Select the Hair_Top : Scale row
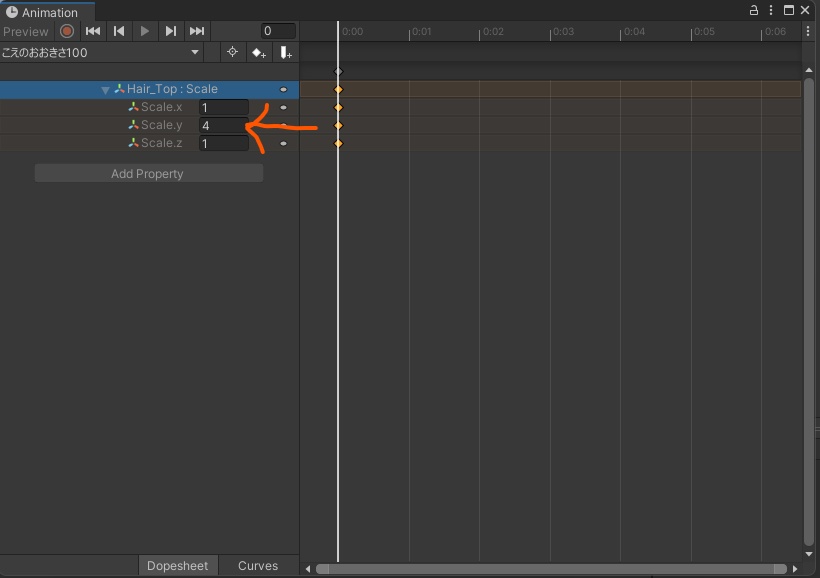This screenshot has height=578, width=820. [150, 89]
